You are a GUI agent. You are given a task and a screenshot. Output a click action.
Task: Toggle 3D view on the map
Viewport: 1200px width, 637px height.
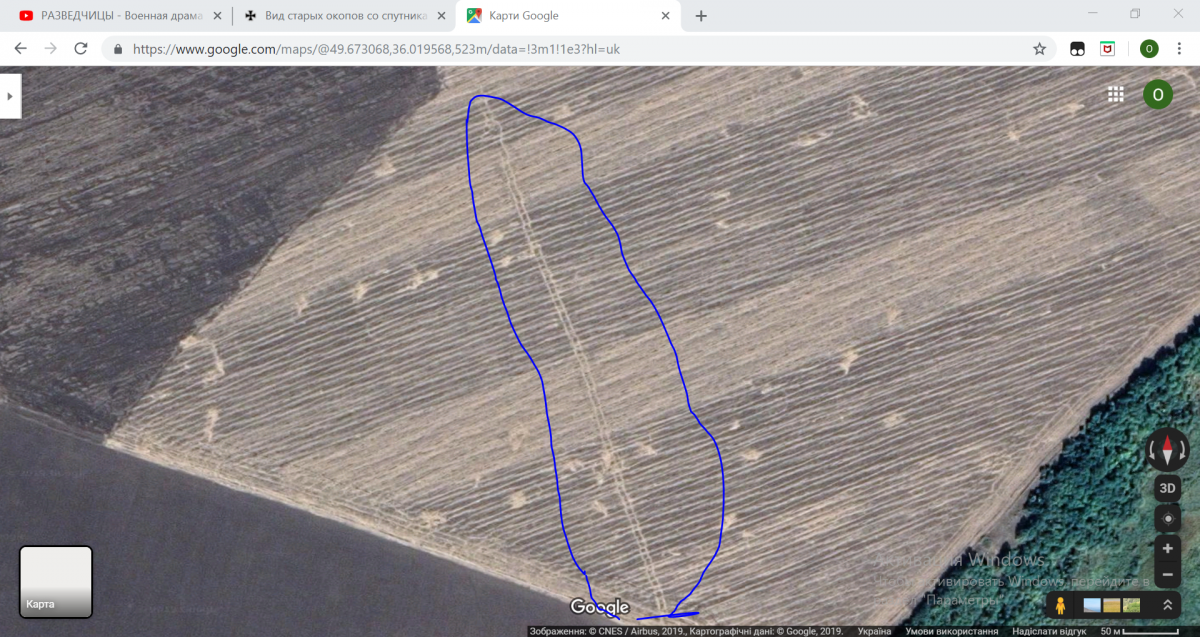tap(1167, 488)
